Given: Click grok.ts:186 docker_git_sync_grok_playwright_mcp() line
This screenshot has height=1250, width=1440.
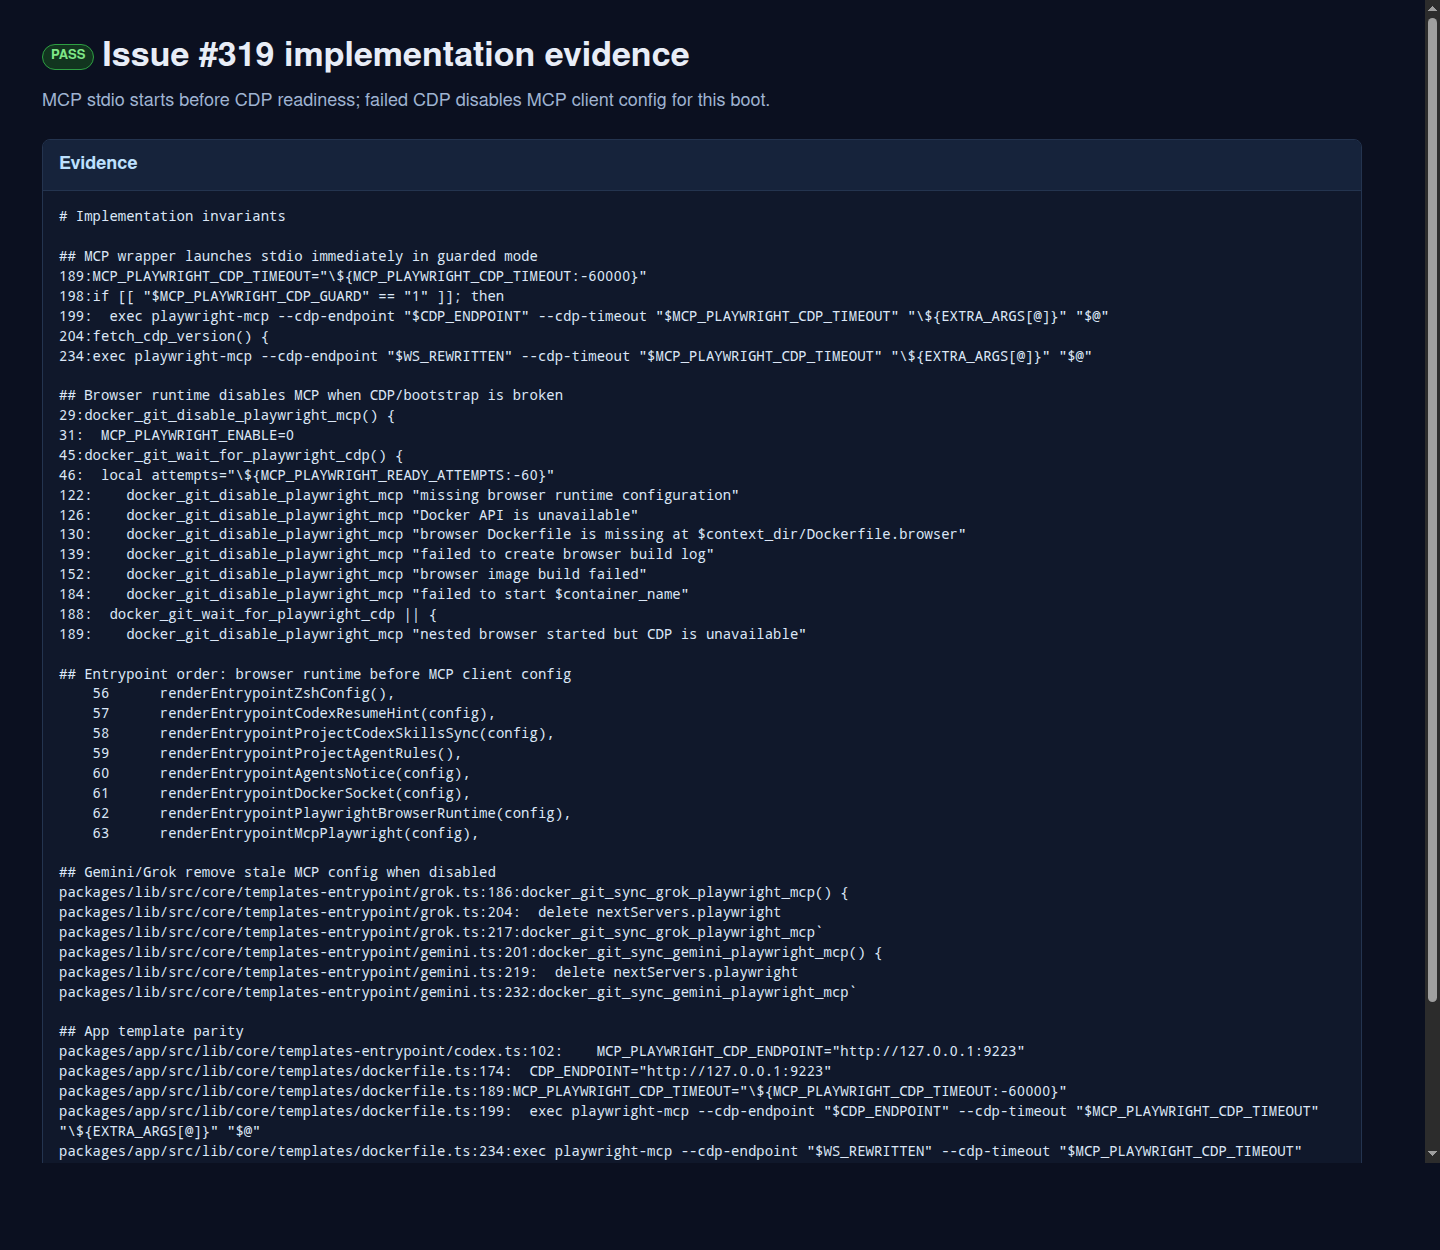Looking at the screenshot, I should point(454,893).
